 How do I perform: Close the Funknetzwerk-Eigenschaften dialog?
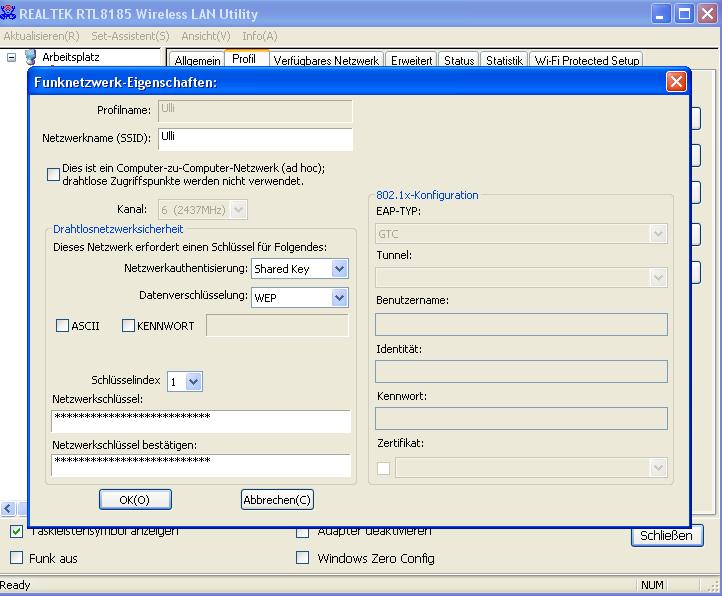point(676,82)
